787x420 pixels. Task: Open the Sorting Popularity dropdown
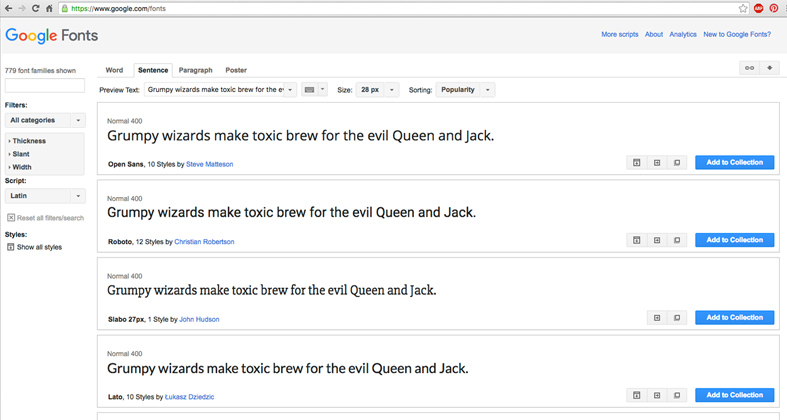pyautogui.click(x=465, y=90)
